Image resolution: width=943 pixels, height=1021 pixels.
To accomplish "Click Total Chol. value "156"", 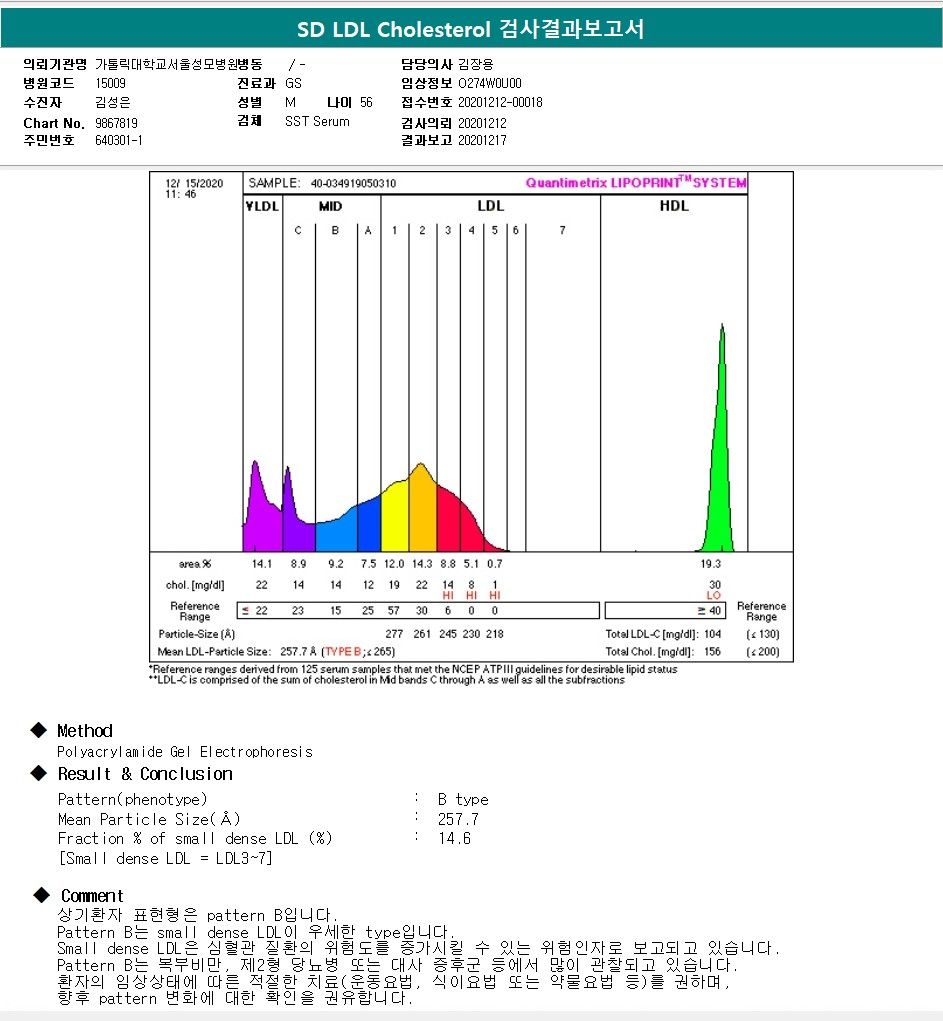I will [x=712, y=651].
